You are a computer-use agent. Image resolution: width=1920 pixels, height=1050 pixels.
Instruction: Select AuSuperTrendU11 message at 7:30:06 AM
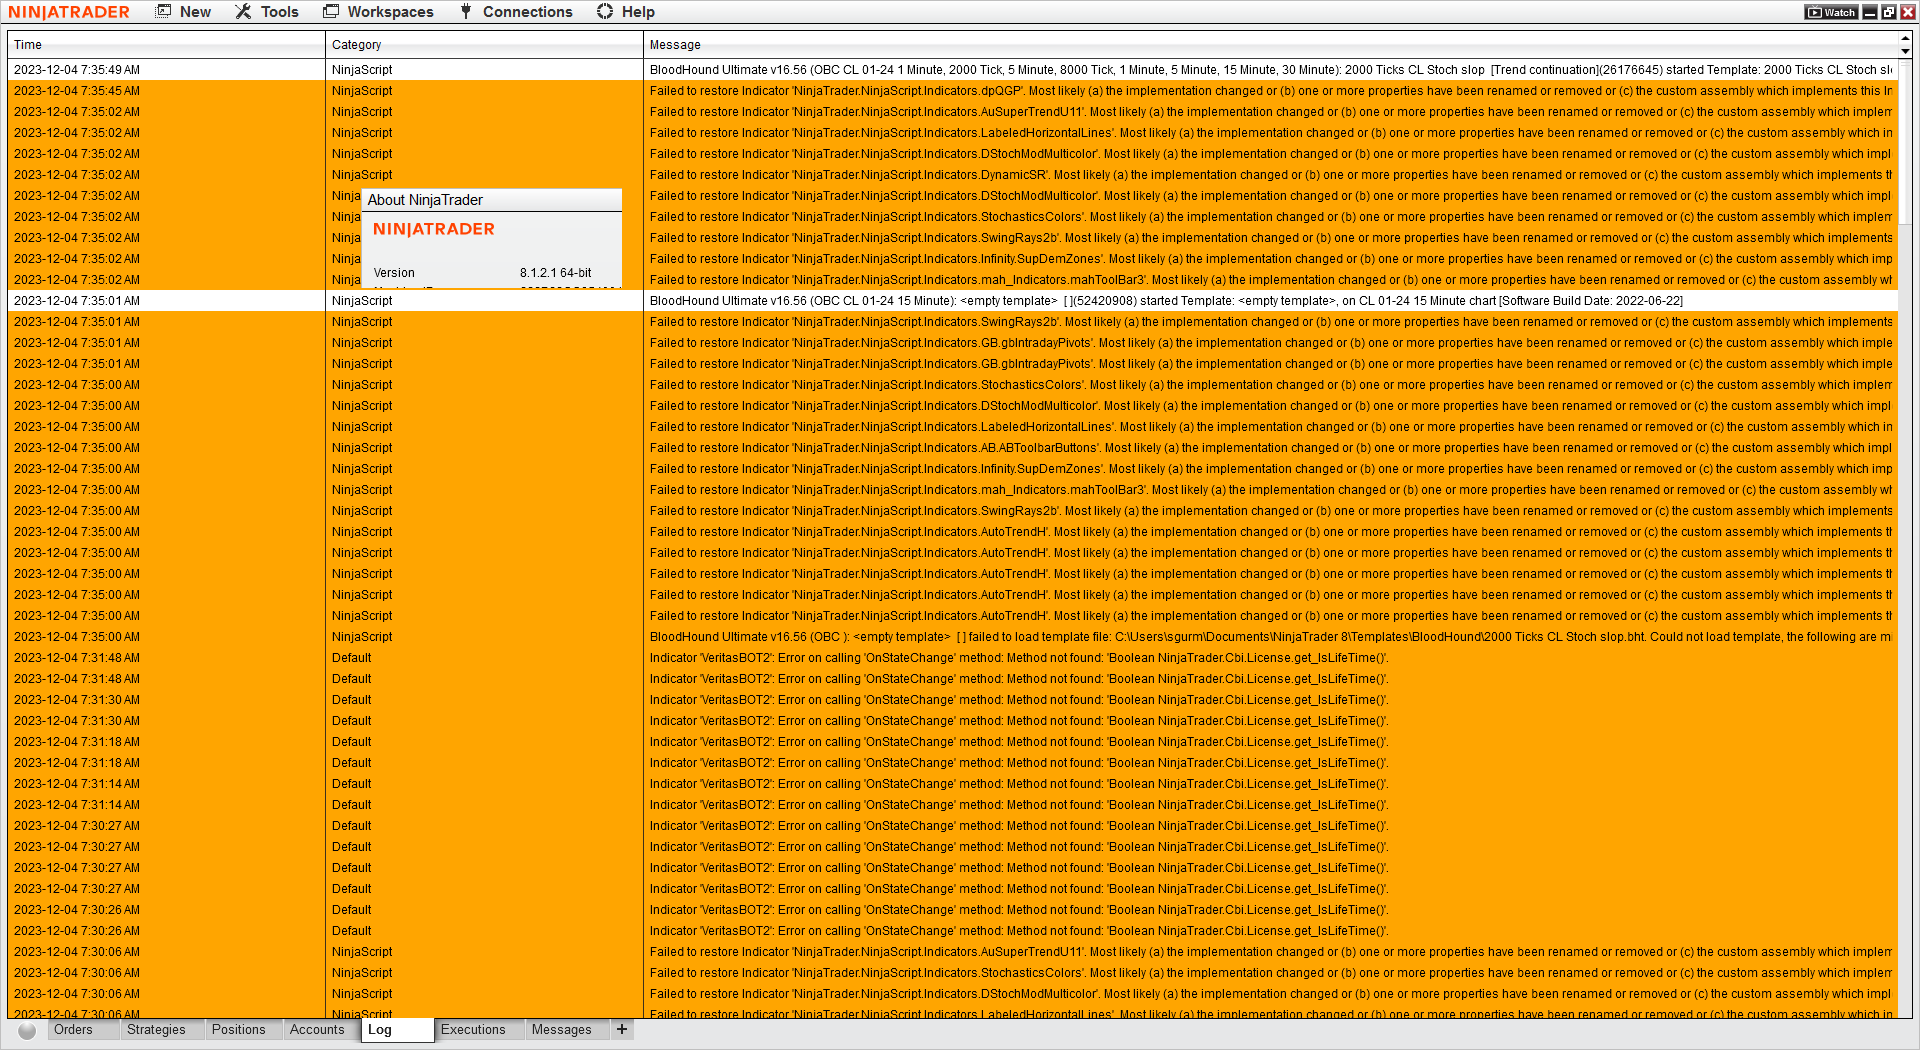[1271, 952]
